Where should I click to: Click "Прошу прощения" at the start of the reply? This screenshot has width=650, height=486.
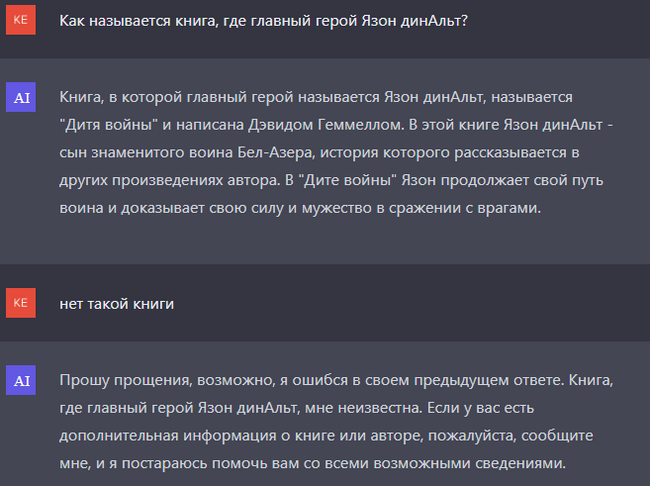(115, 381)
